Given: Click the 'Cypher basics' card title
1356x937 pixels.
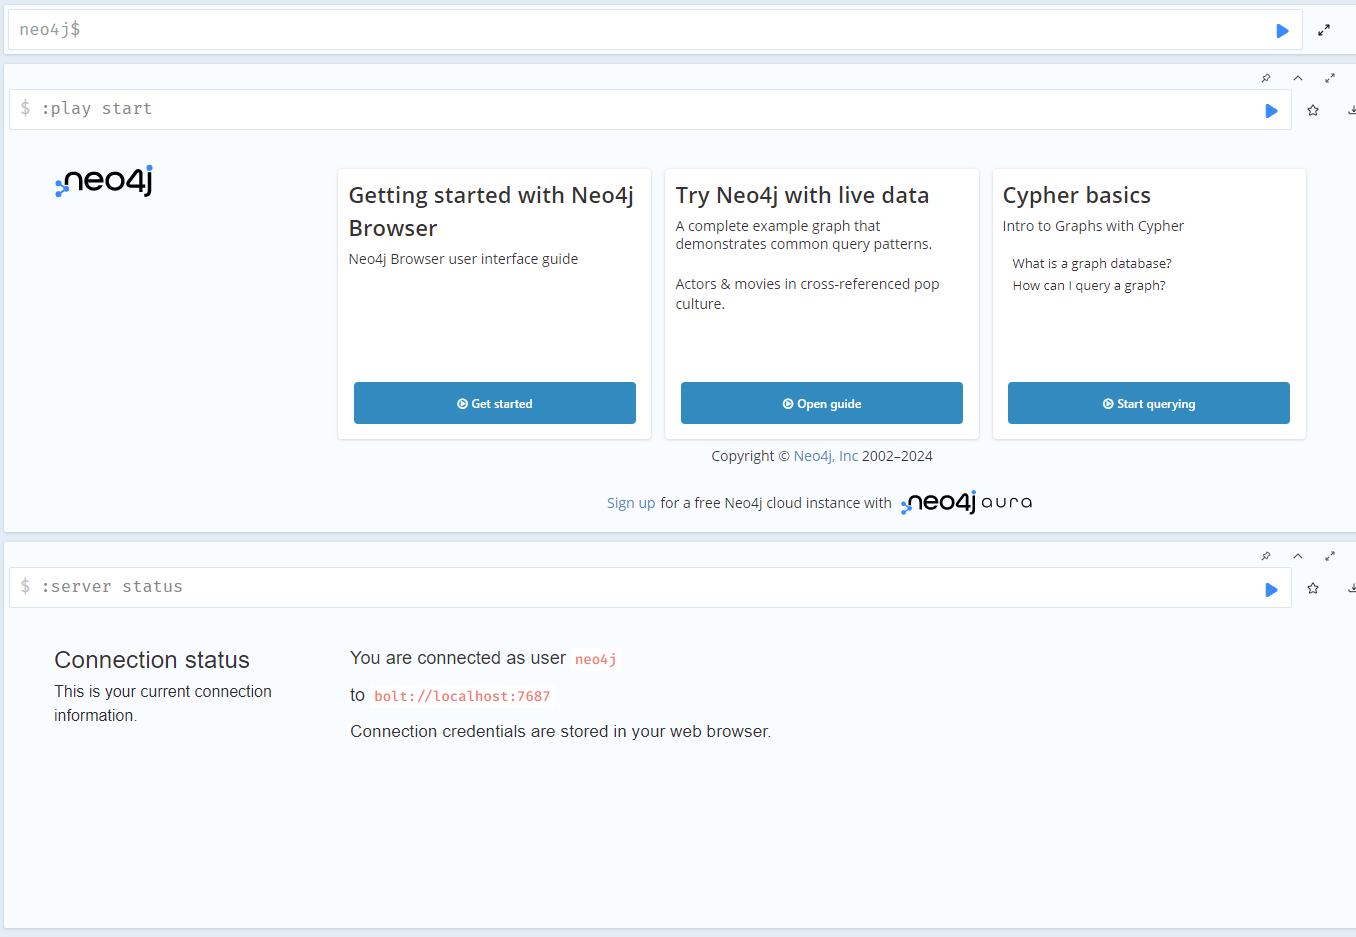Looking at the screenshot, I should pyautogui.click(x=1077, y=195).
